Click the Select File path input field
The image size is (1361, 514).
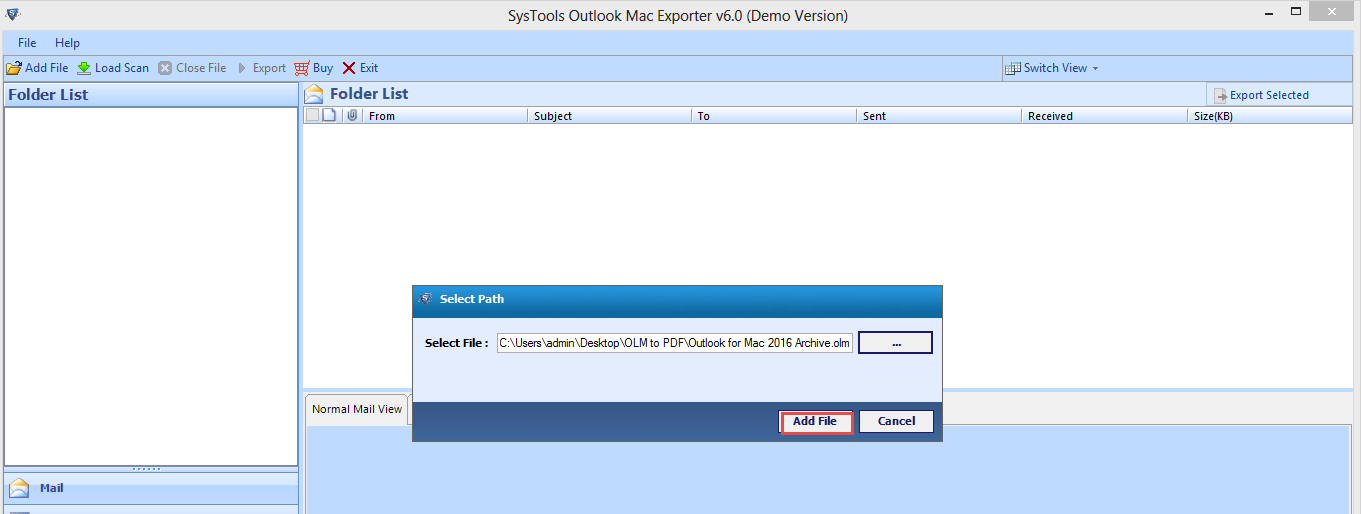[x=675, y=343]
